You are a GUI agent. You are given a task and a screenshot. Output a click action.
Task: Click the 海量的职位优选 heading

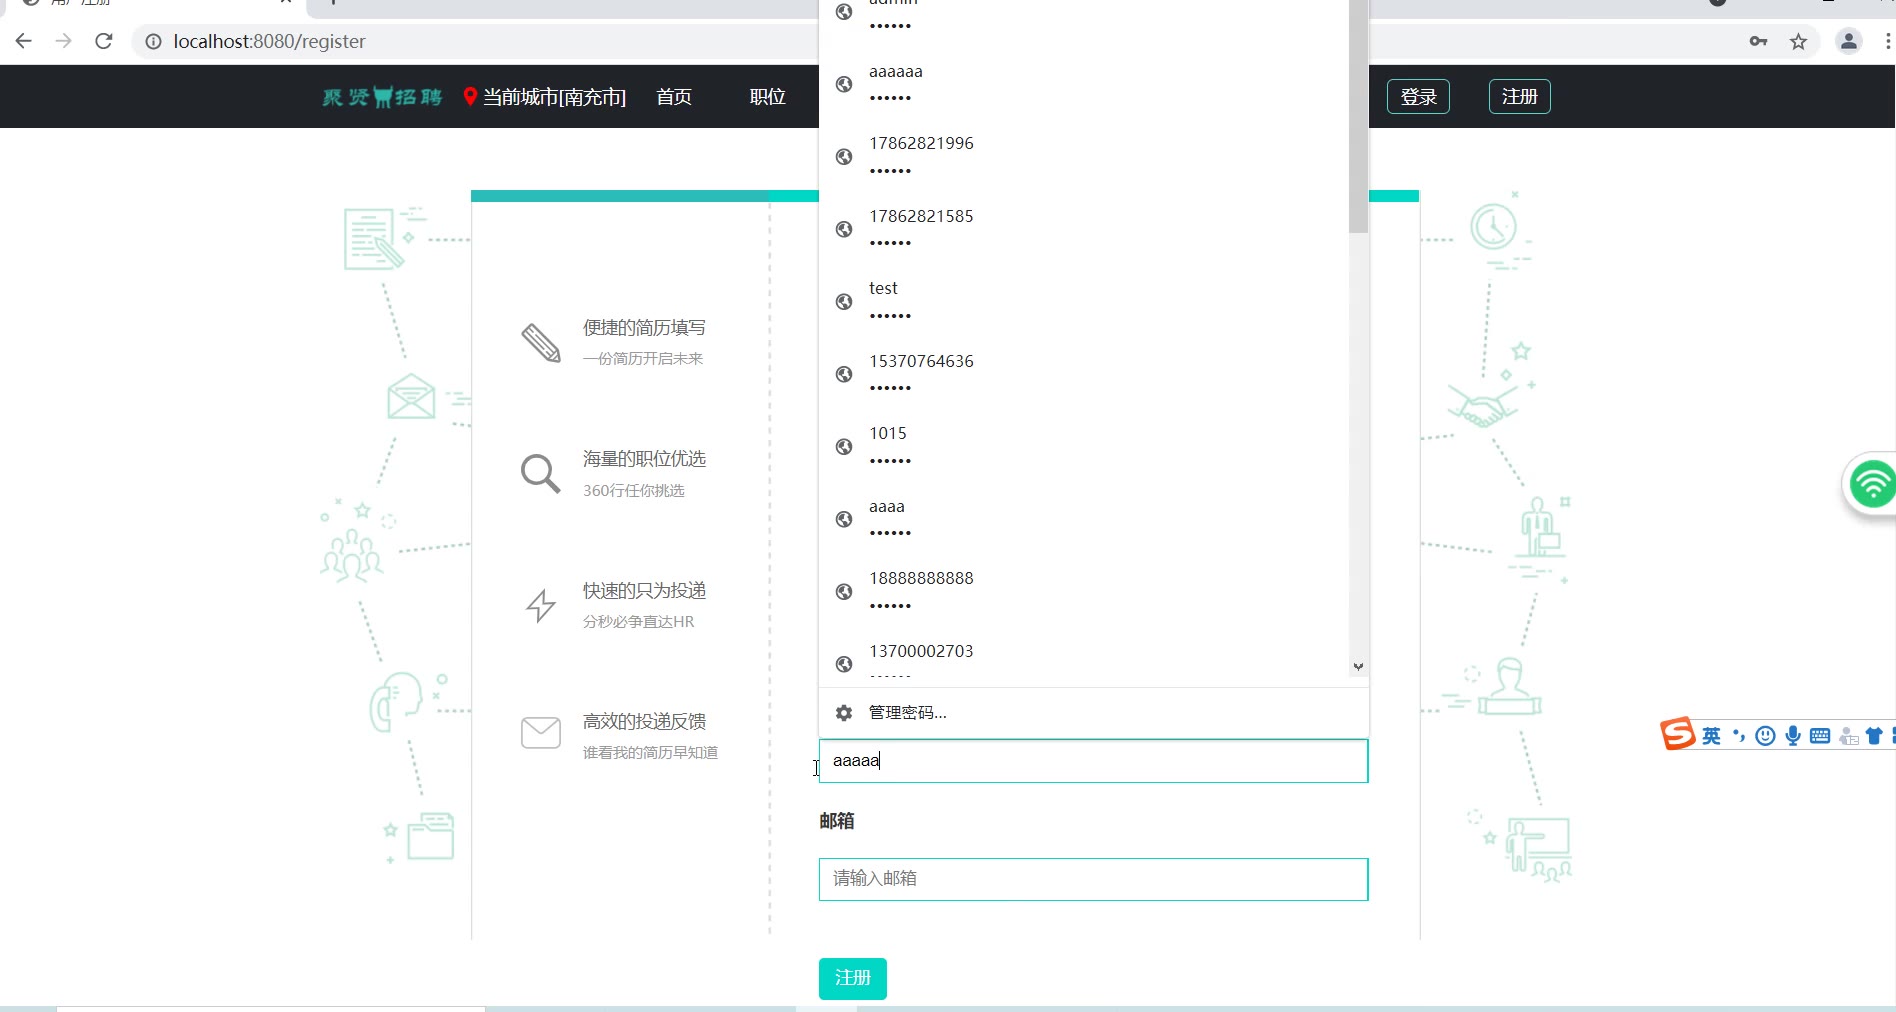[644, 459]
